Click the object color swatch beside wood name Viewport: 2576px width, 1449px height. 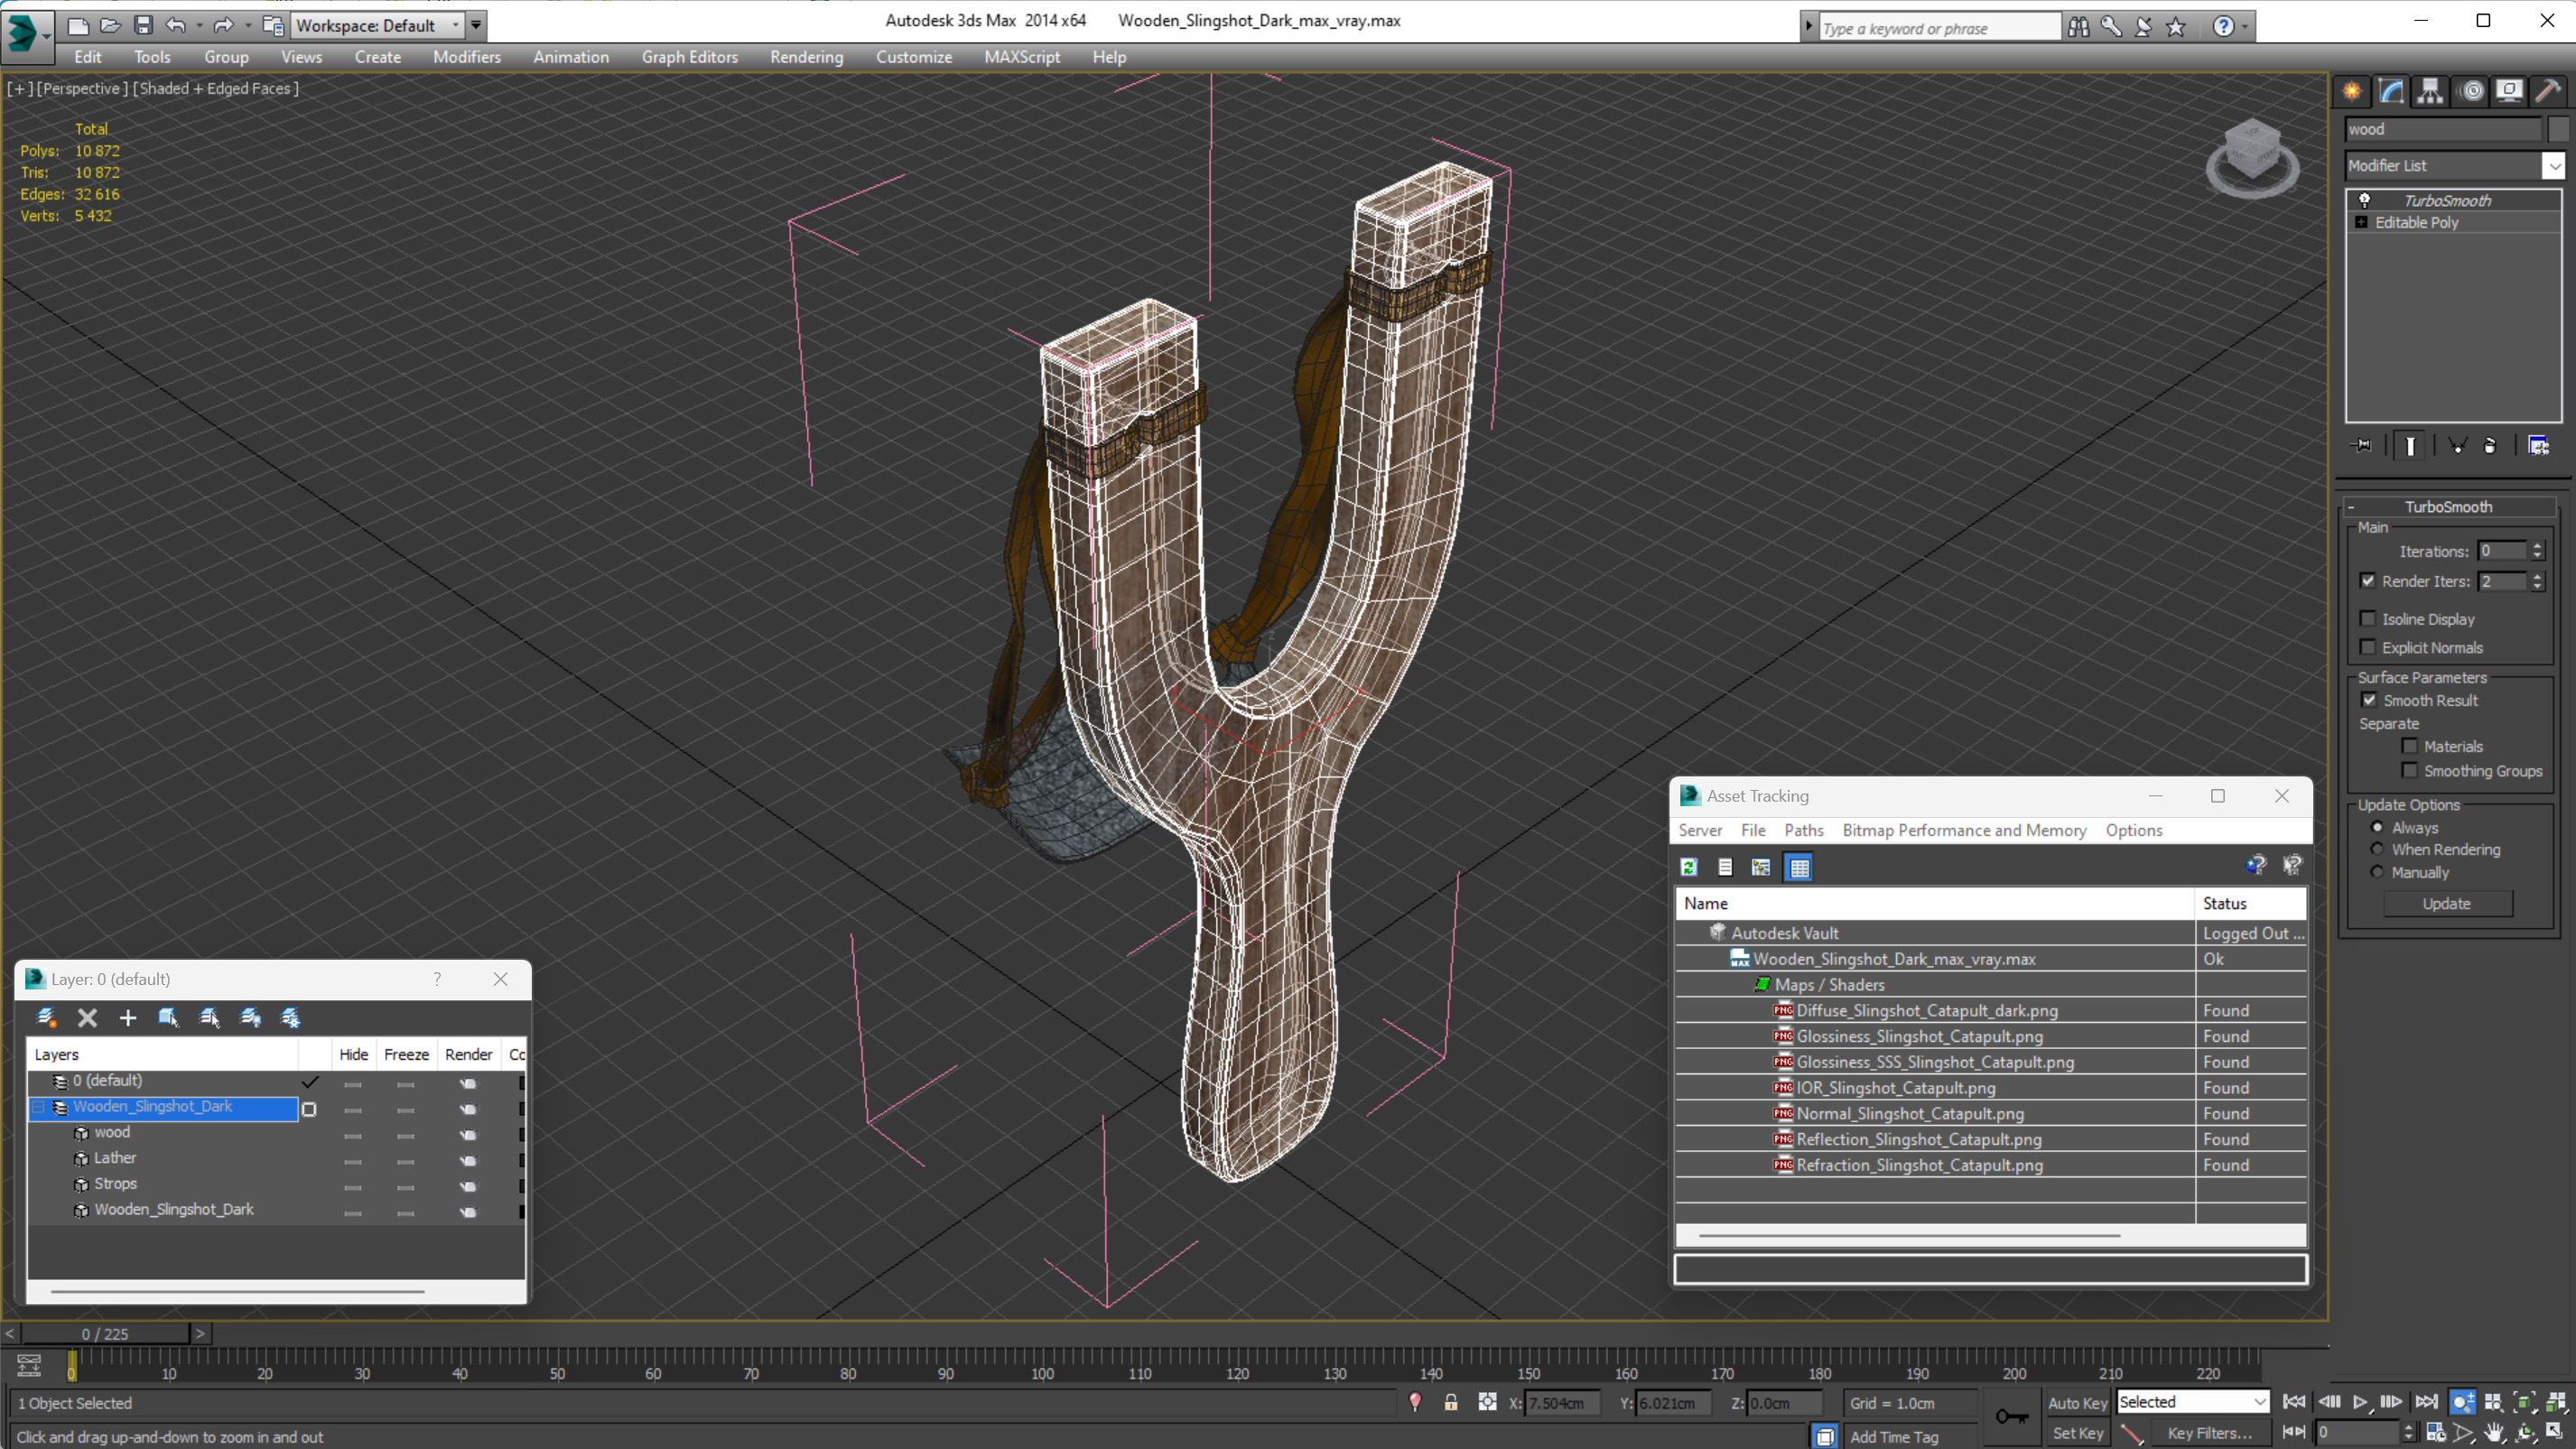pyautogui.click(x=2558, y=129)
